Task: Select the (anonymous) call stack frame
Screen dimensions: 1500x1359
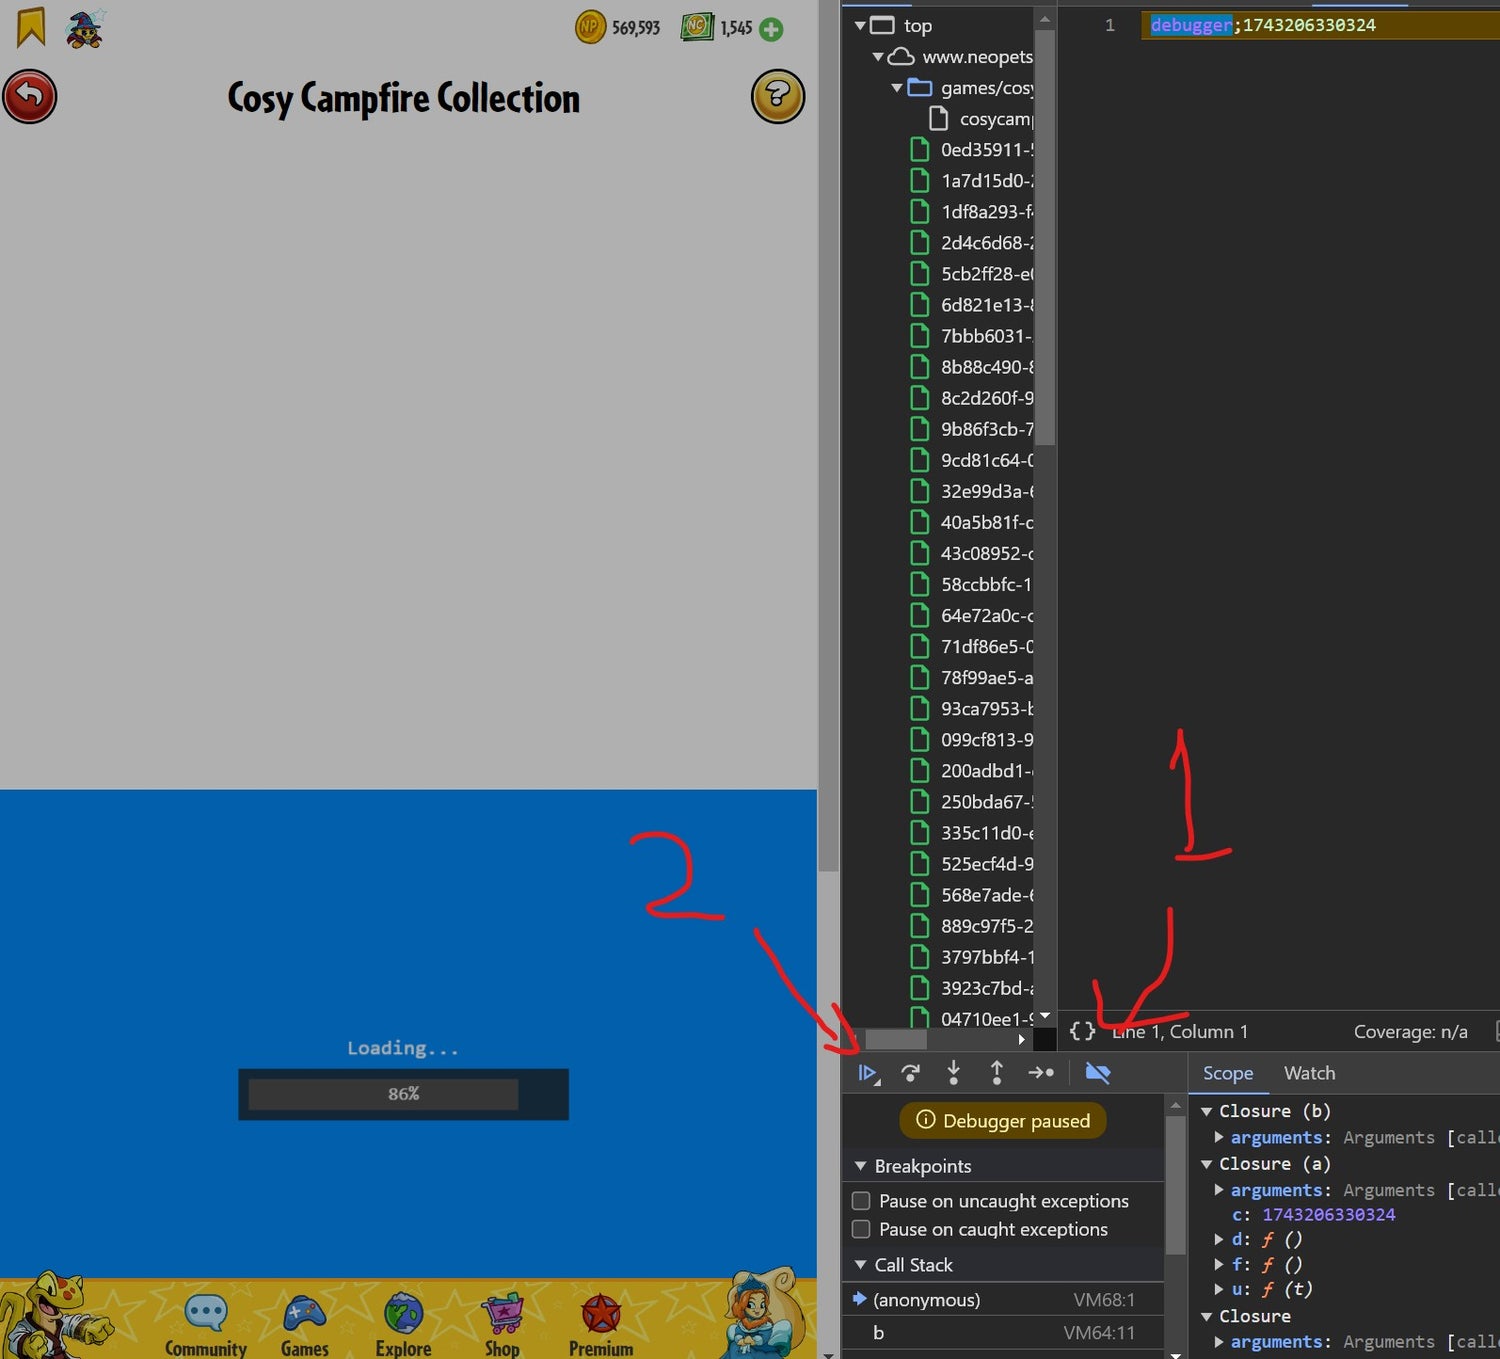Action: (1003, 1300)
